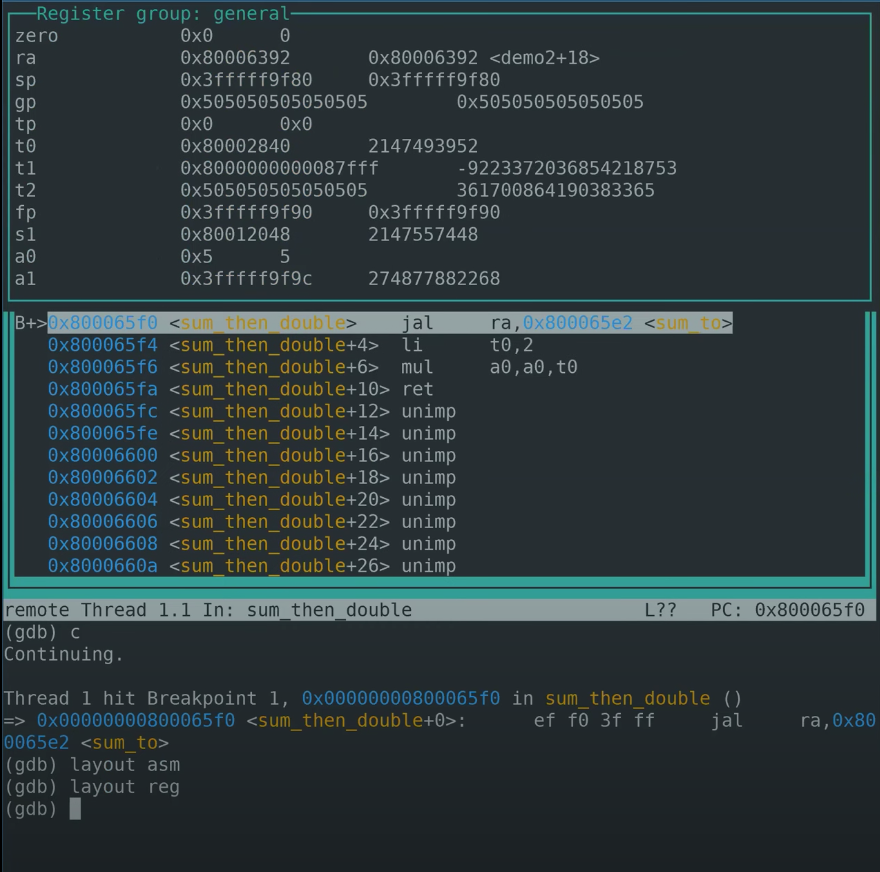Screen dimensions: 880x872
Task: Click the ret instruction at sum_then_double+10
Action: tap(418, 389)
